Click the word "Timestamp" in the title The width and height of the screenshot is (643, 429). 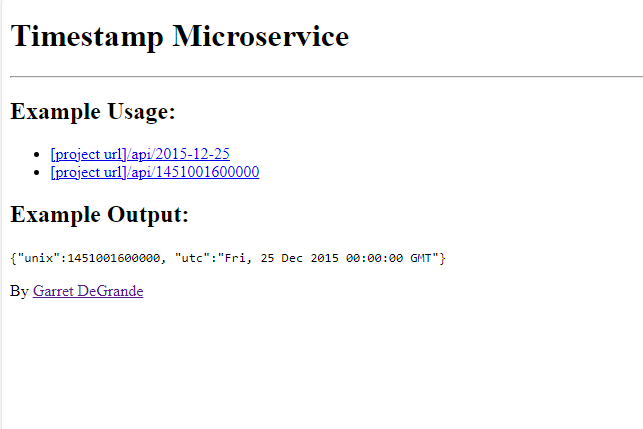point(87,37)
